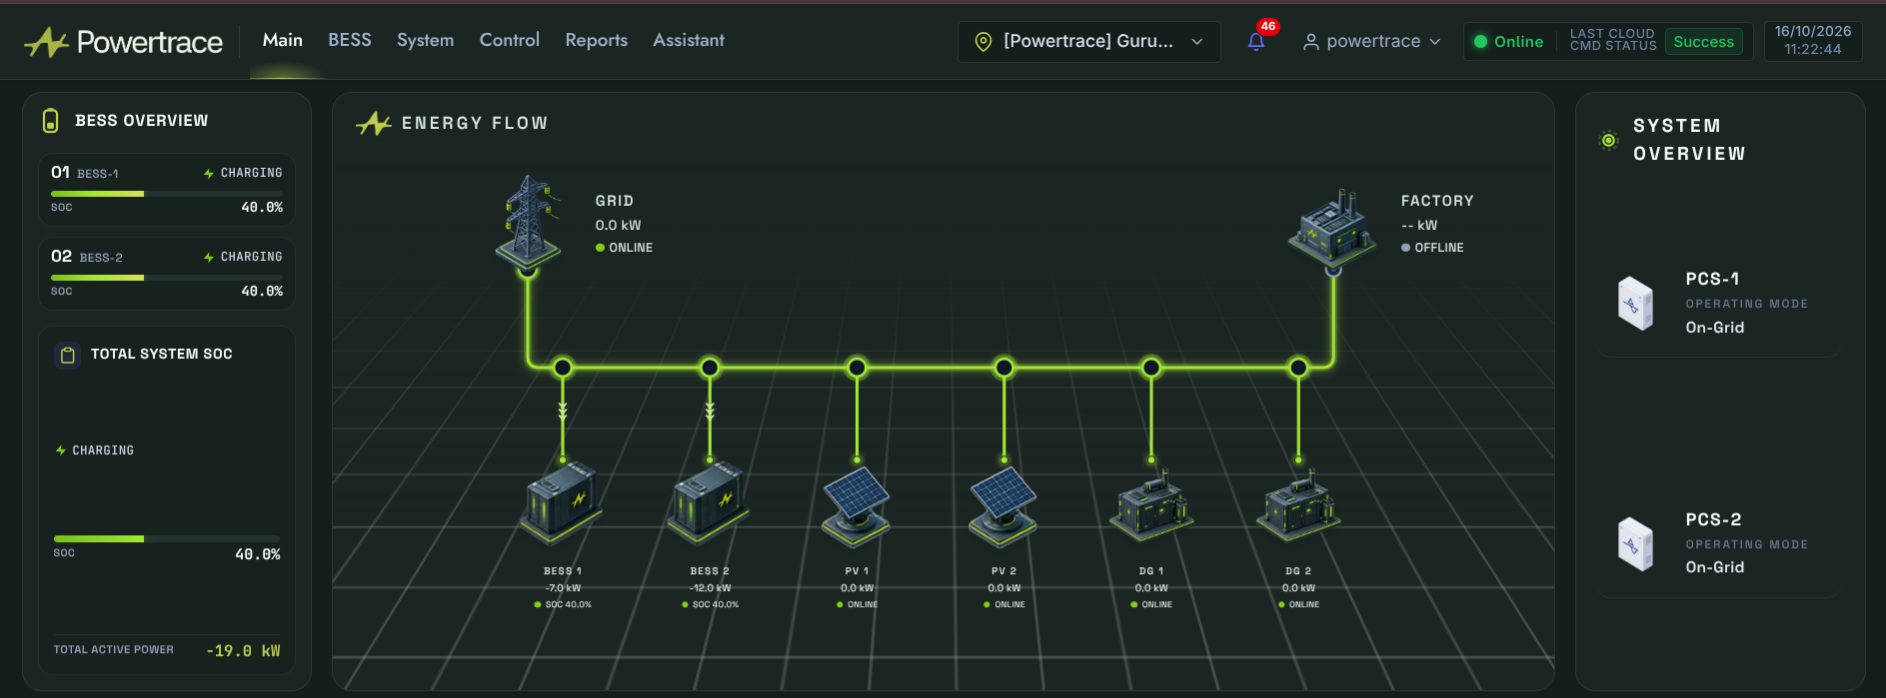Open the notifications bell icon
Screen dimensions: 1886x698
[1256, 42]
